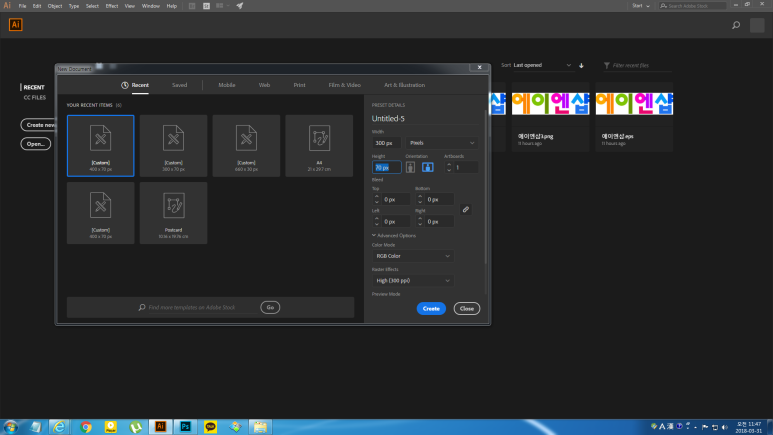Open the View menu
The image size is (773, 435).
130,6
